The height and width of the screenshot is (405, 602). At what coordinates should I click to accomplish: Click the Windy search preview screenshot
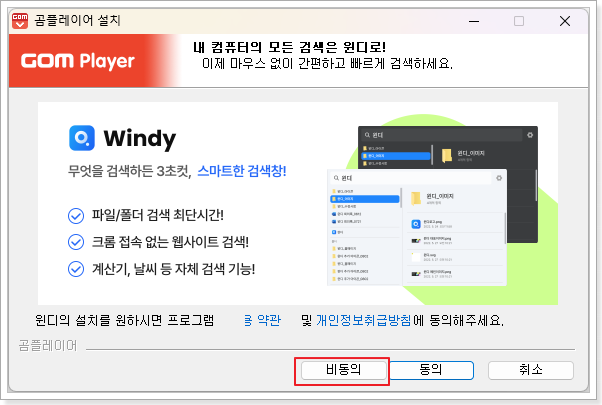(x=432, y=206)
